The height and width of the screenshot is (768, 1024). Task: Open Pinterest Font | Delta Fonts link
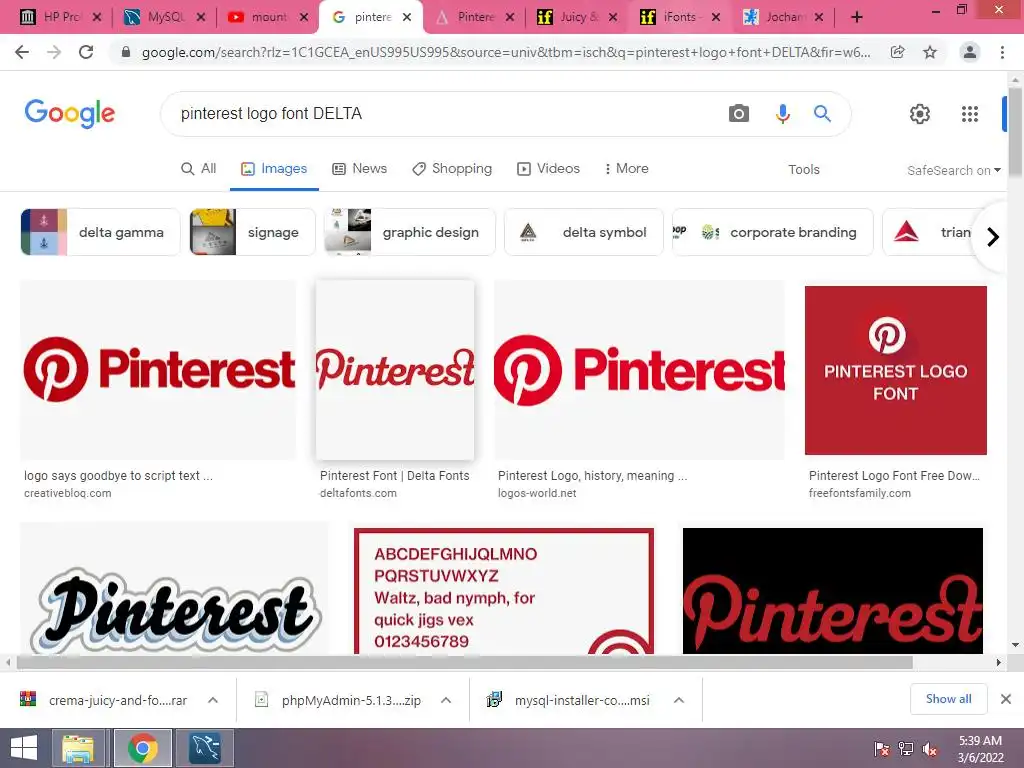pyautogui.click(x=394, y=476)
